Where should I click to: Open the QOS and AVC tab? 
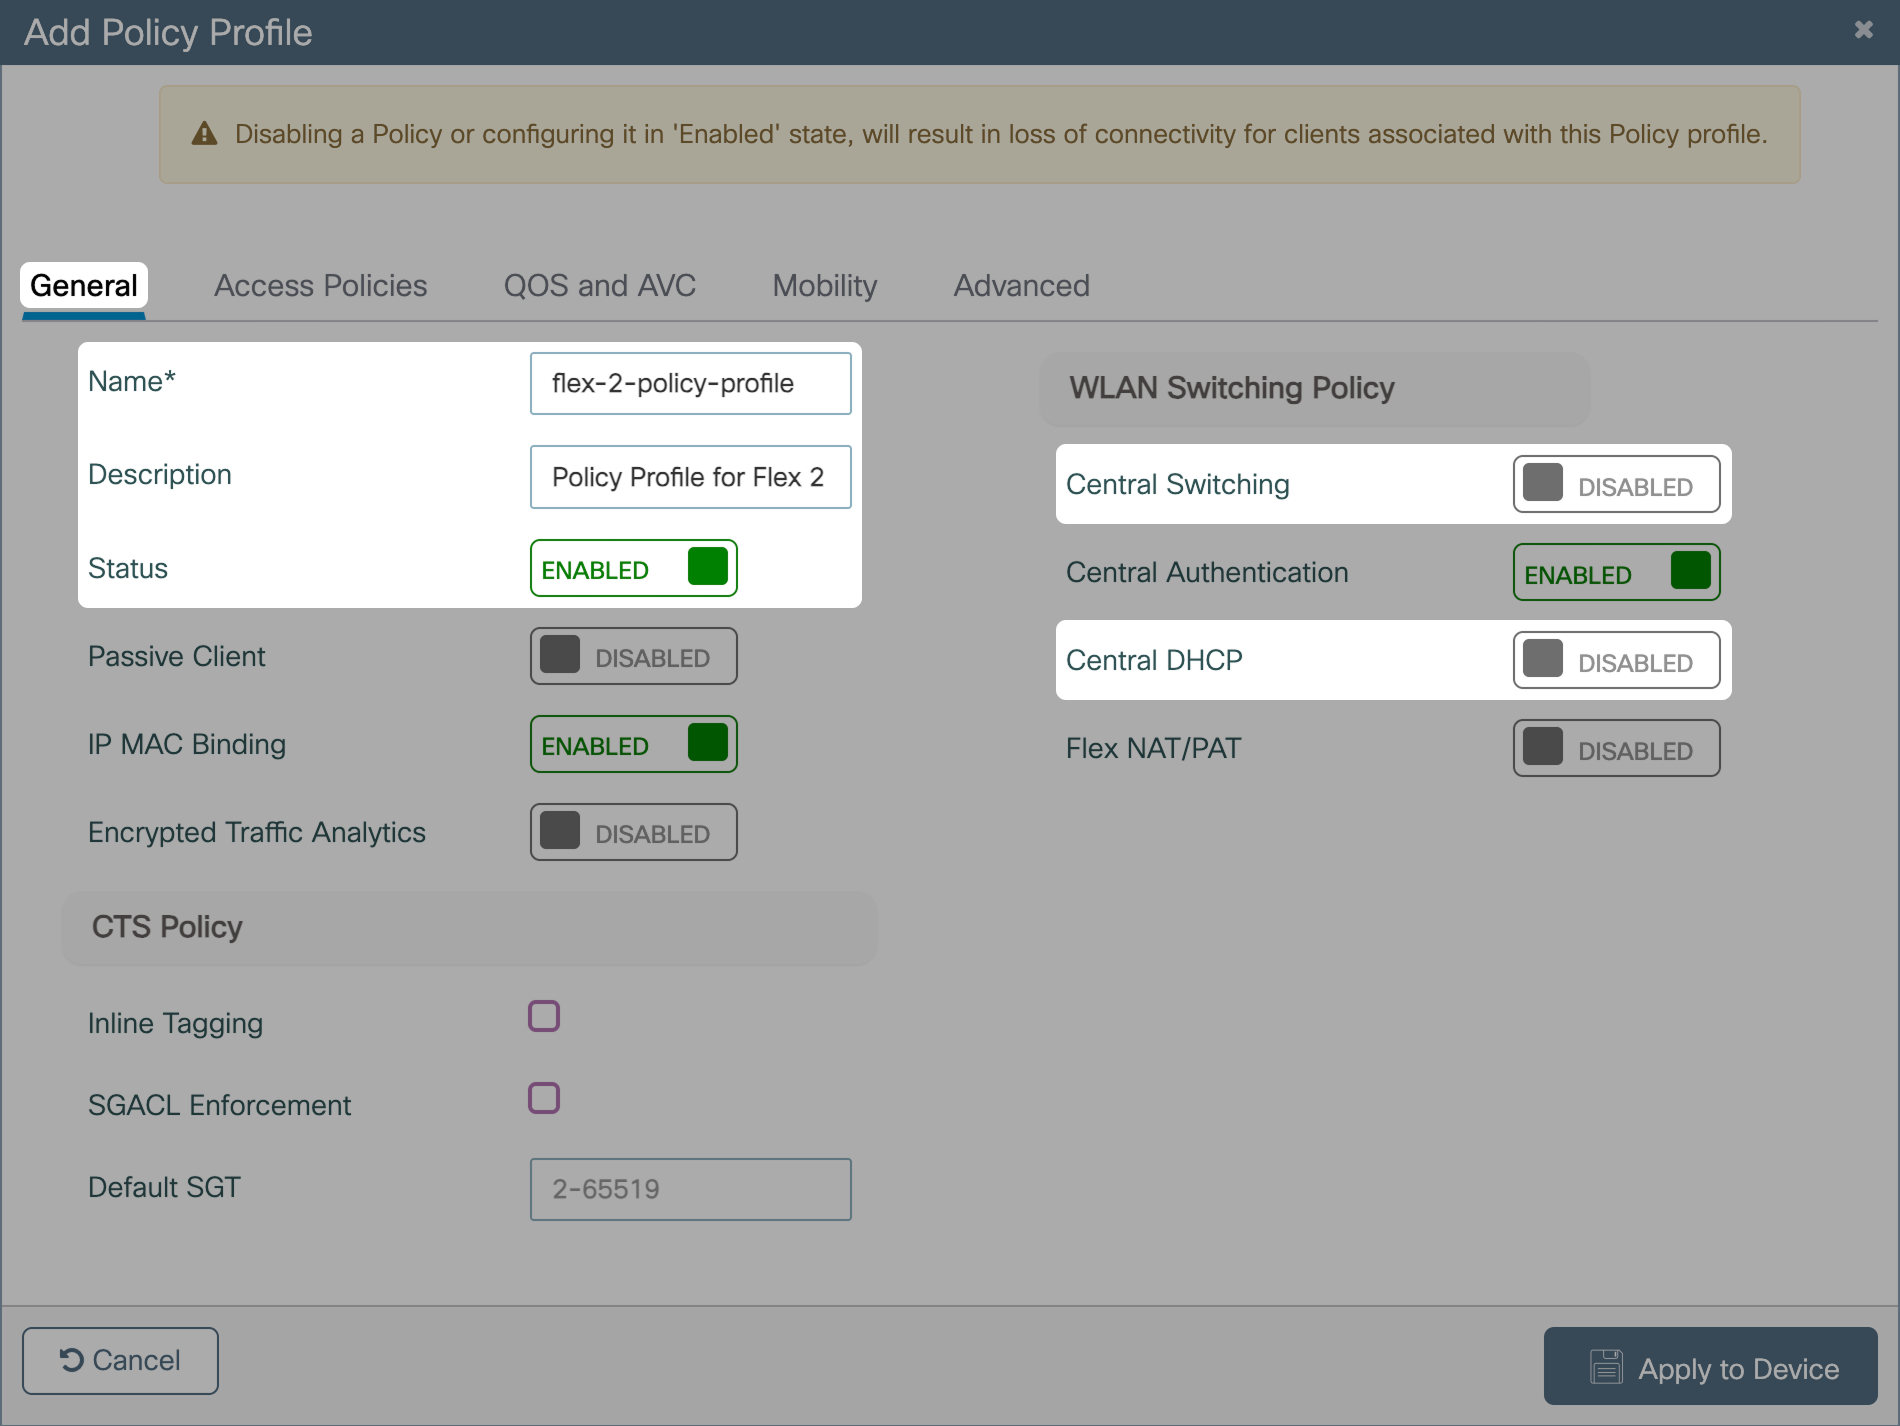599,286
